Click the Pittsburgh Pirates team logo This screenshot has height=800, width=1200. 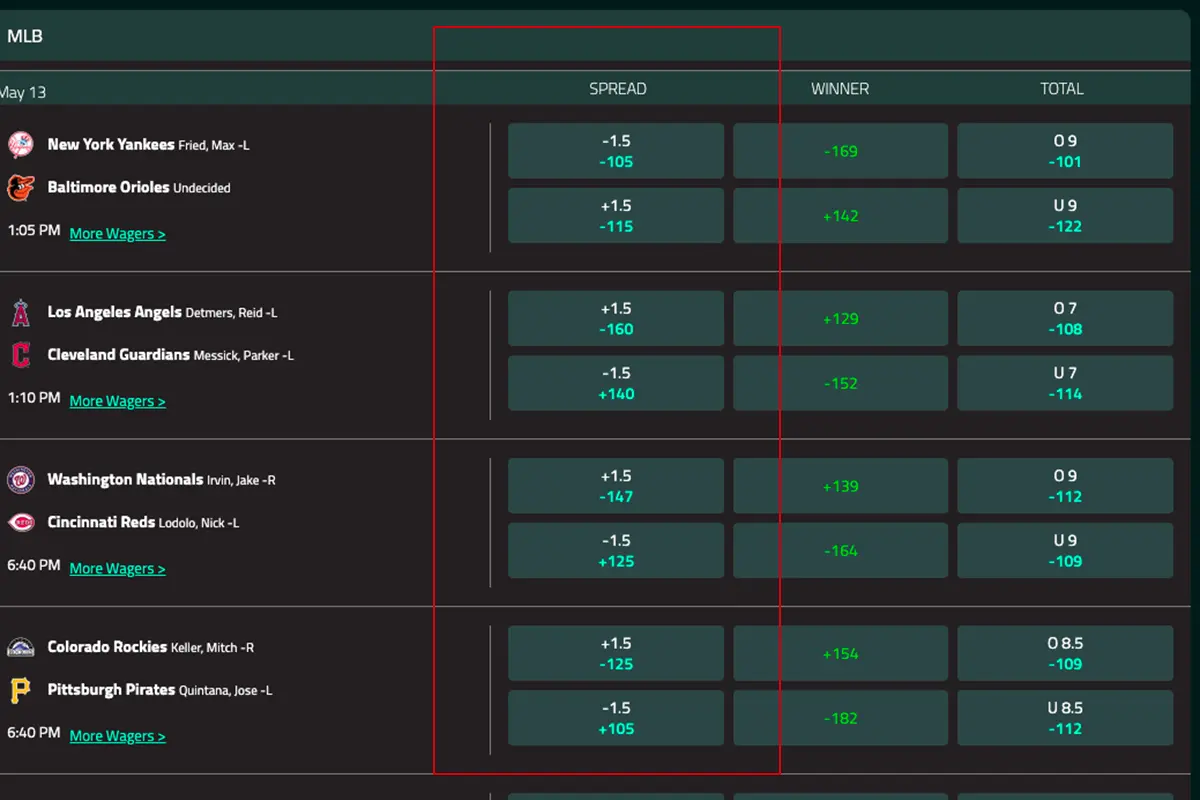20,690
